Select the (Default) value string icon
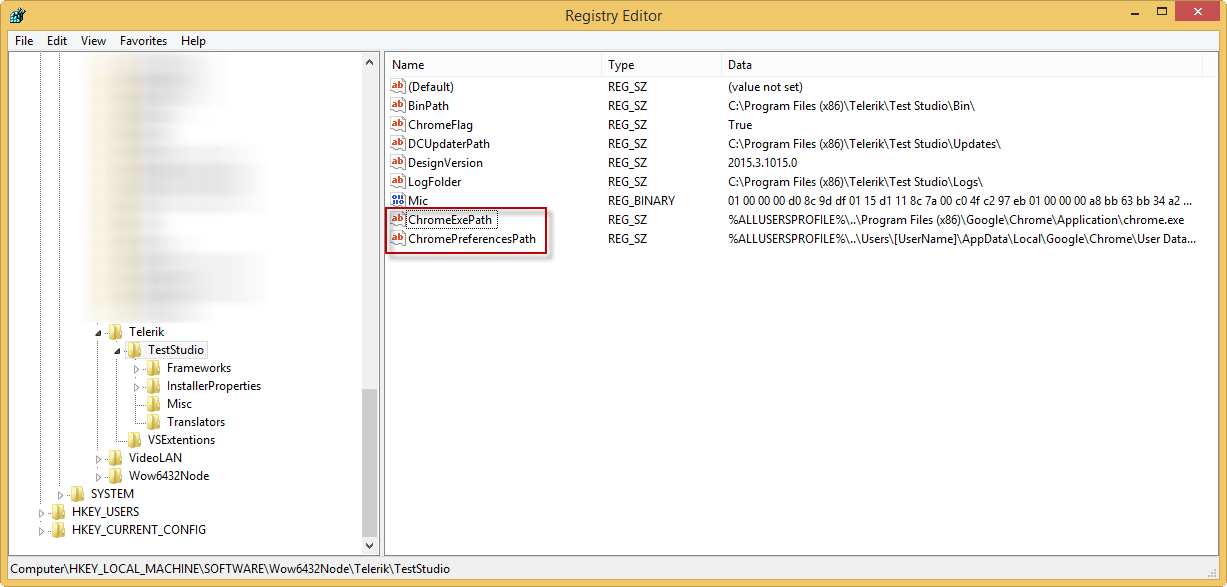The width and height of the screenshot is (1227, 587). (398, 87)
